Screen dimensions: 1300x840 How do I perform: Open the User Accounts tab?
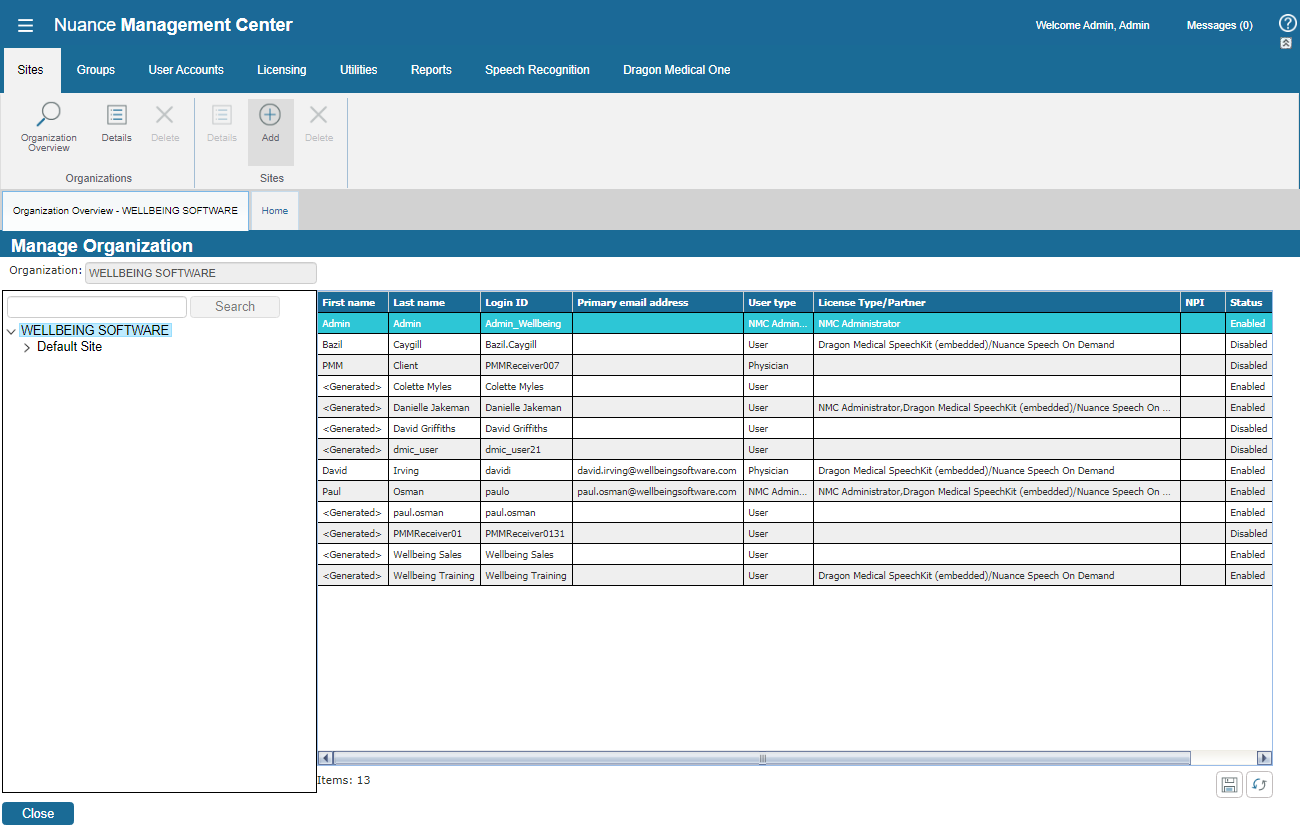186,70
